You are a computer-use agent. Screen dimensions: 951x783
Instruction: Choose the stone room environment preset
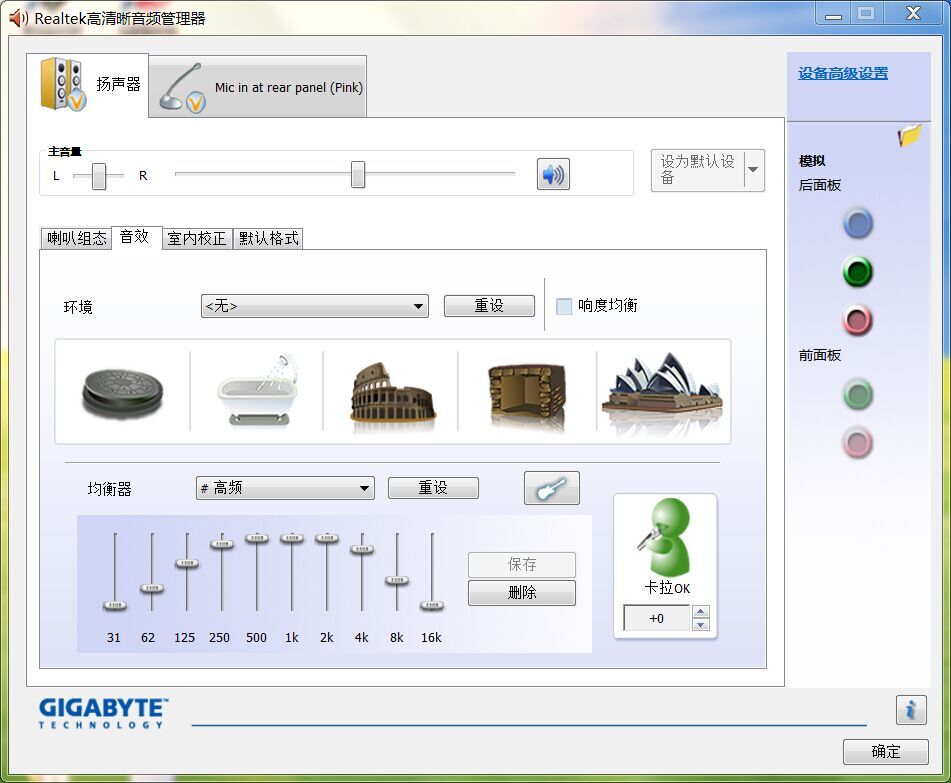526,394
